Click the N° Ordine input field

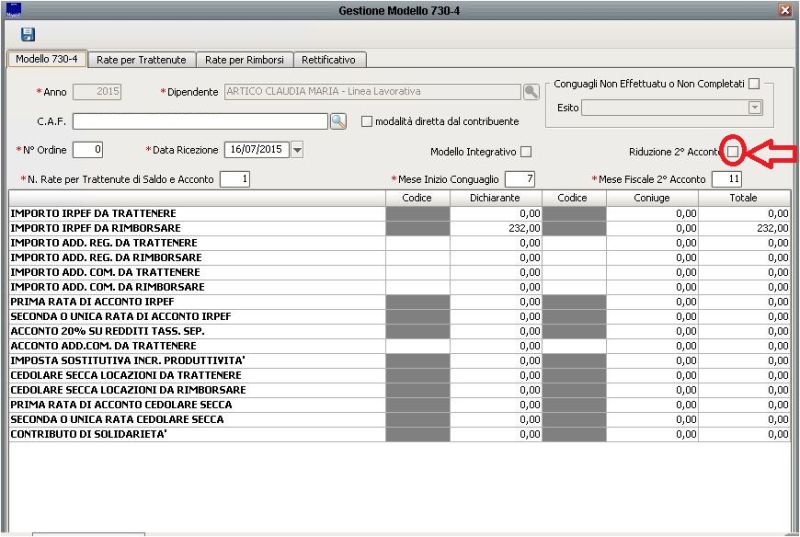tap(87, 150)
